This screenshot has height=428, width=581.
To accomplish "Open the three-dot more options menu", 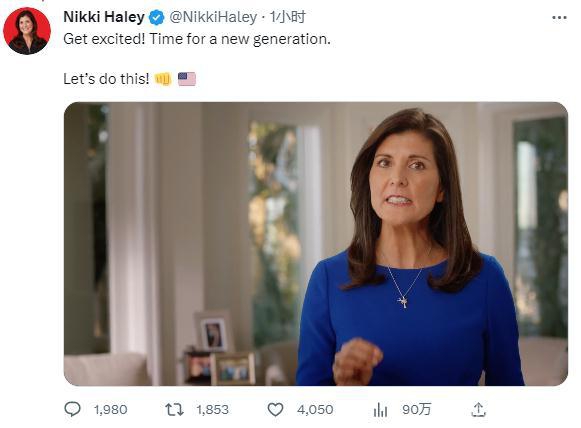I will click(x=559, y=17).
